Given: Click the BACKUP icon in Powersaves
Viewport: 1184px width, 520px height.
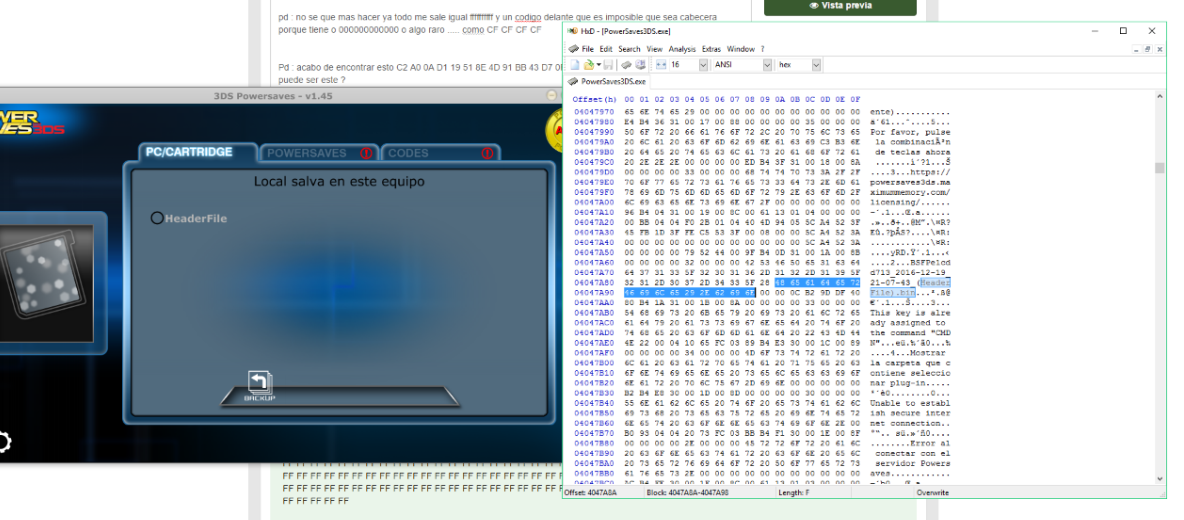Looking at the screenshot, I should pos(259,385).
